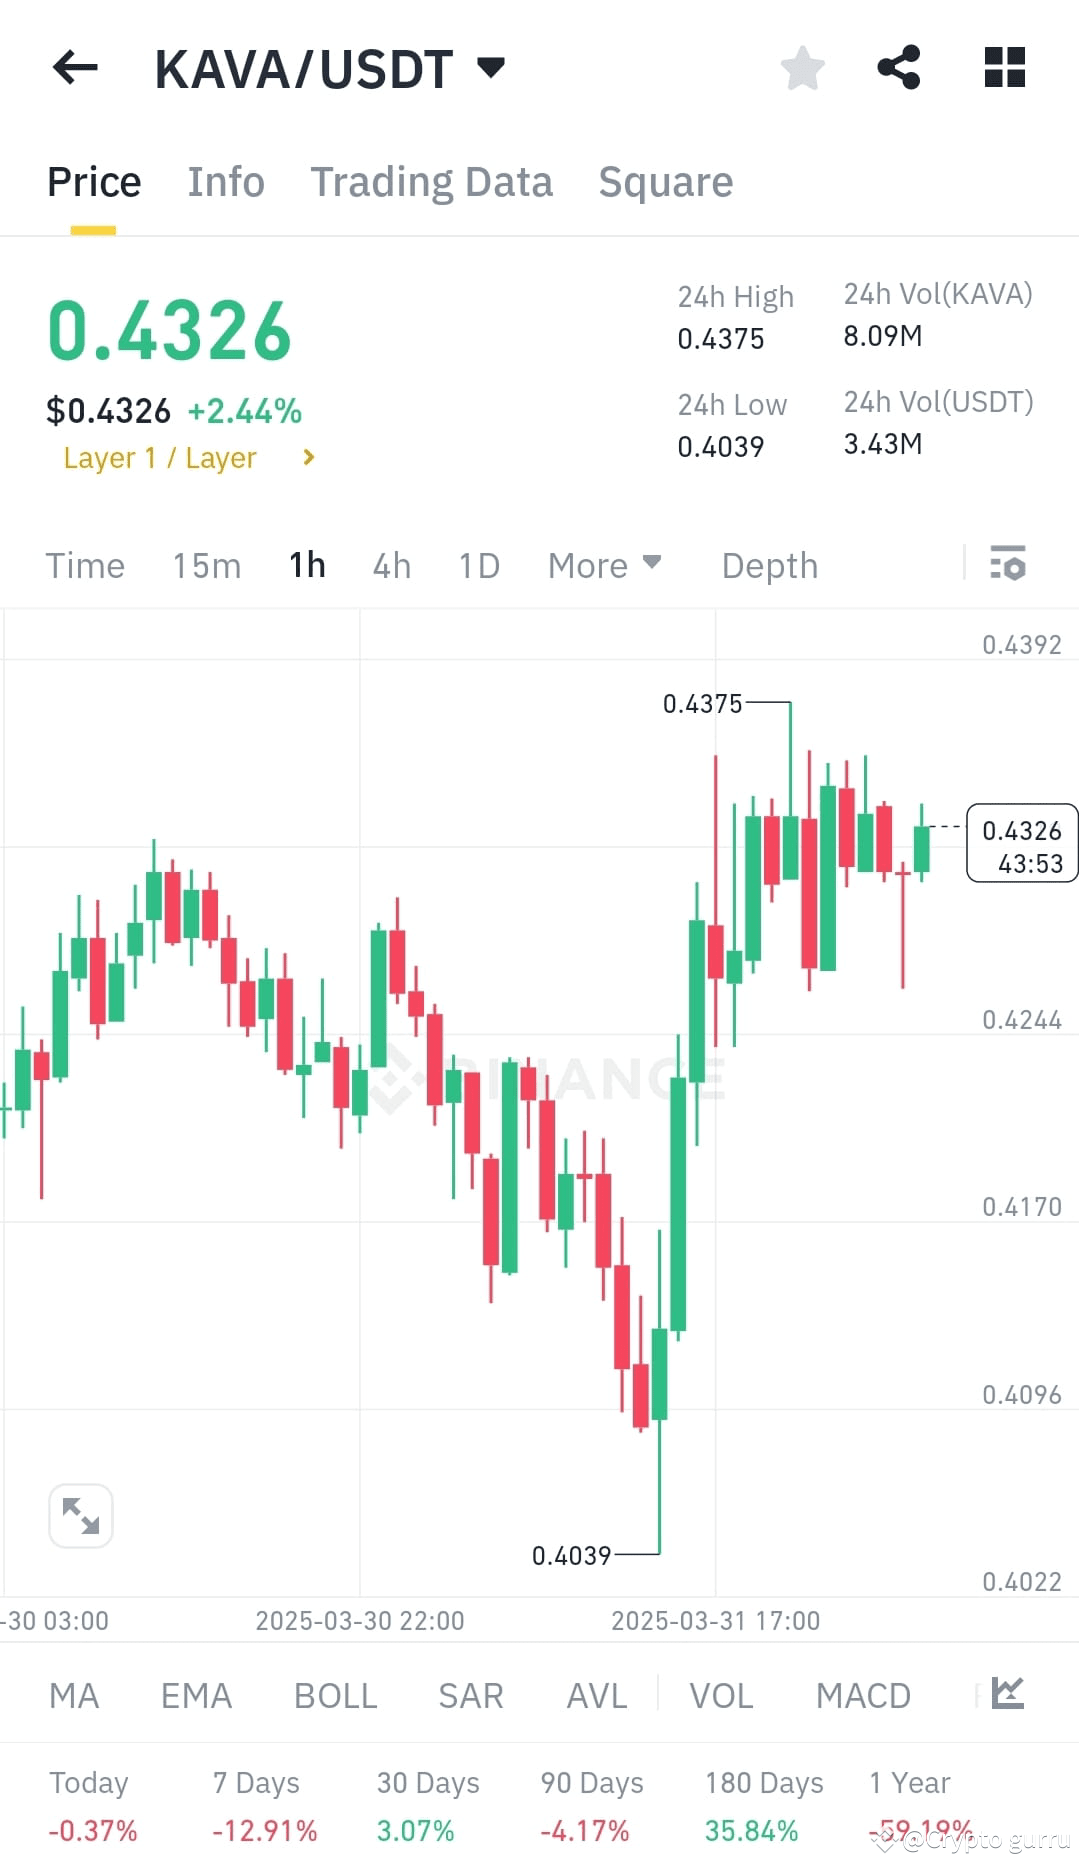Select the VOL indicator
This screenshot has width=1079, height=1862.
pos(721,1695)
